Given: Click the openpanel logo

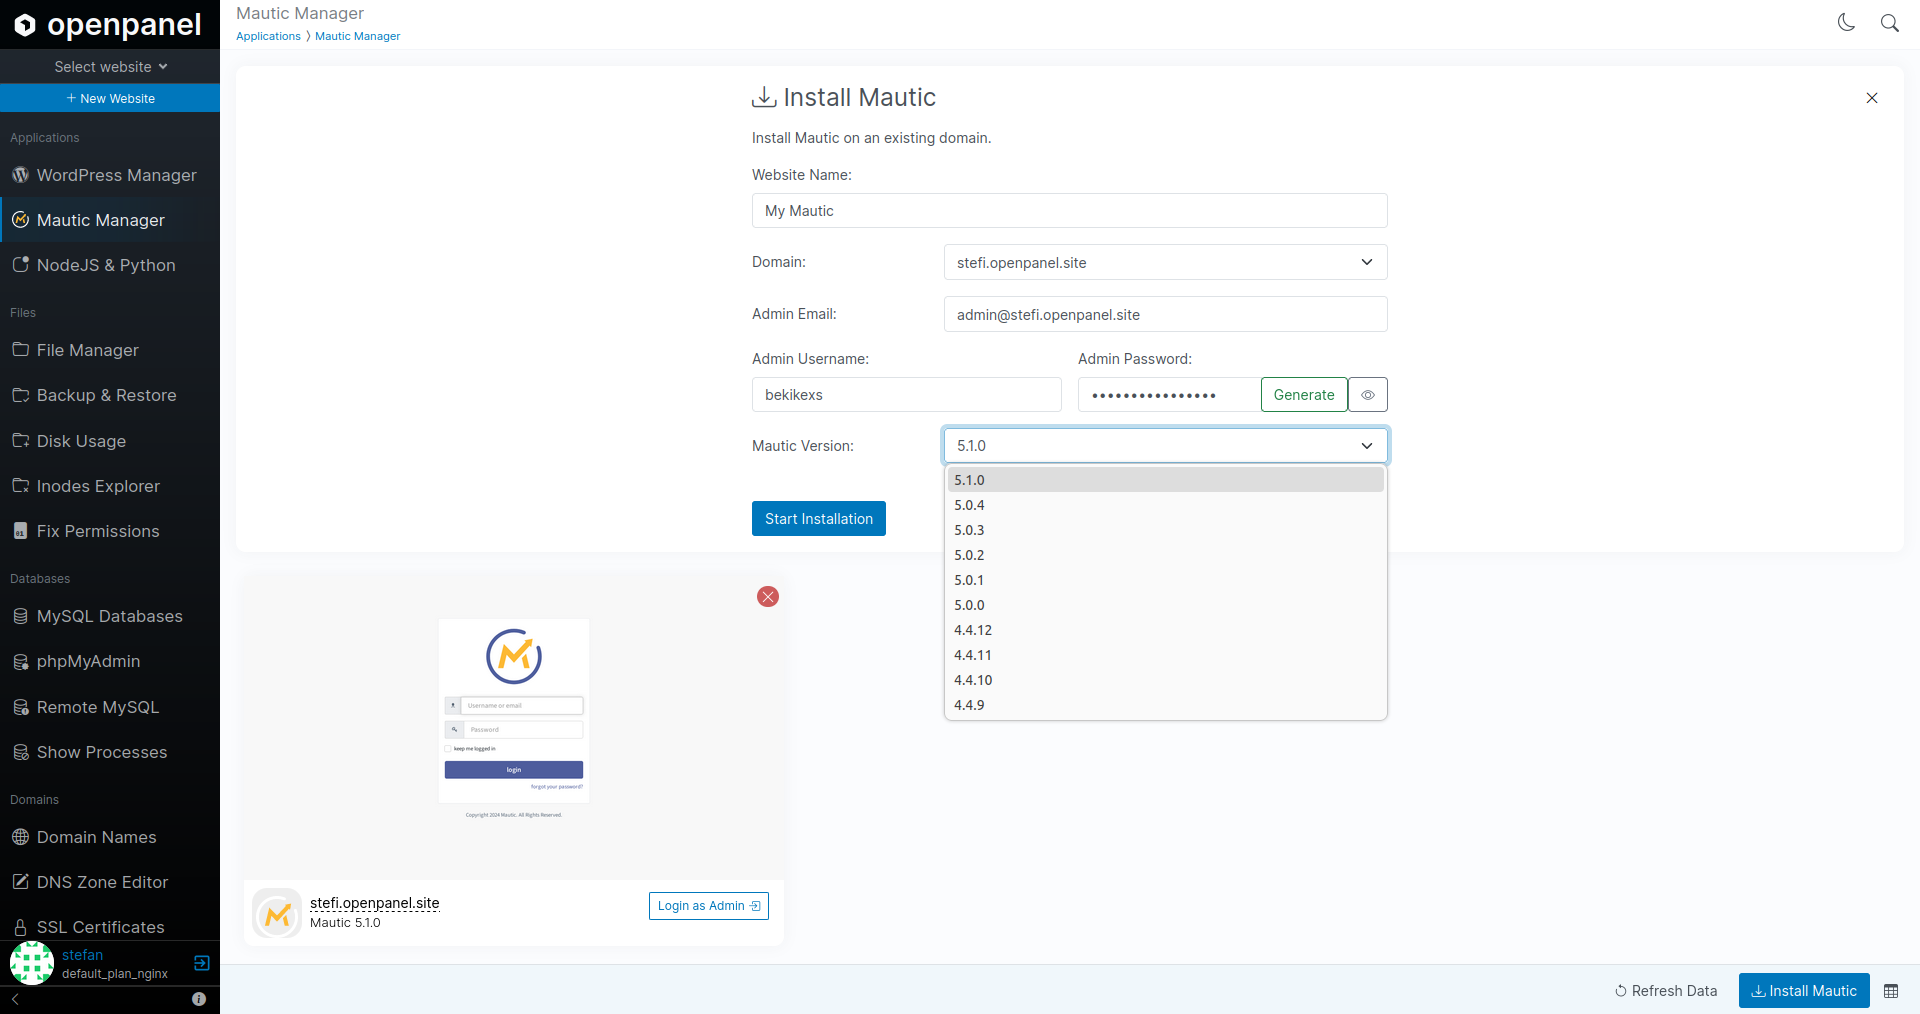Looking at the screenshot, I should tap(108, 24).
